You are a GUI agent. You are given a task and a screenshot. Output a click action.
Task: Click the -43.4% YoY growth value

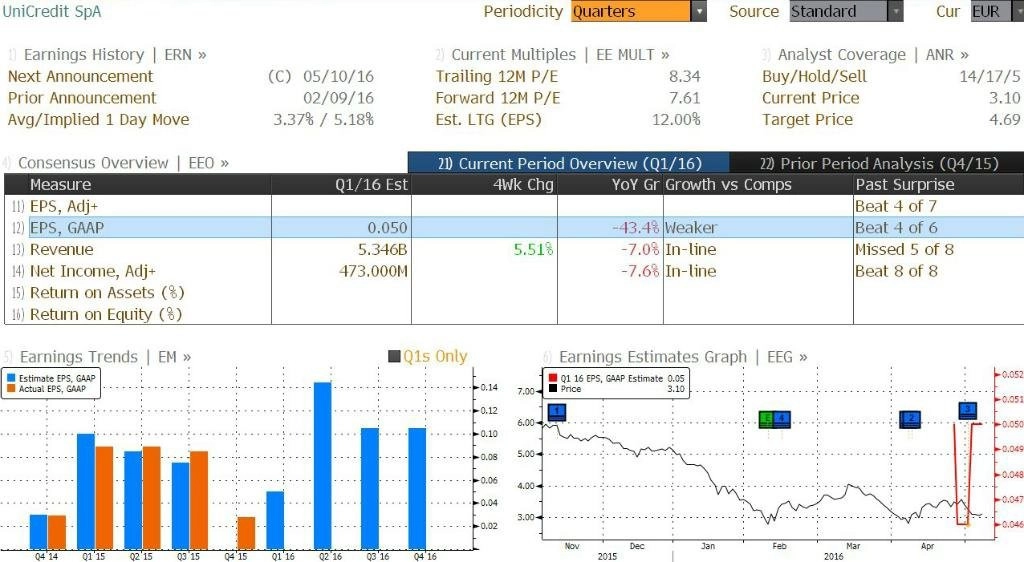(636, 228)
